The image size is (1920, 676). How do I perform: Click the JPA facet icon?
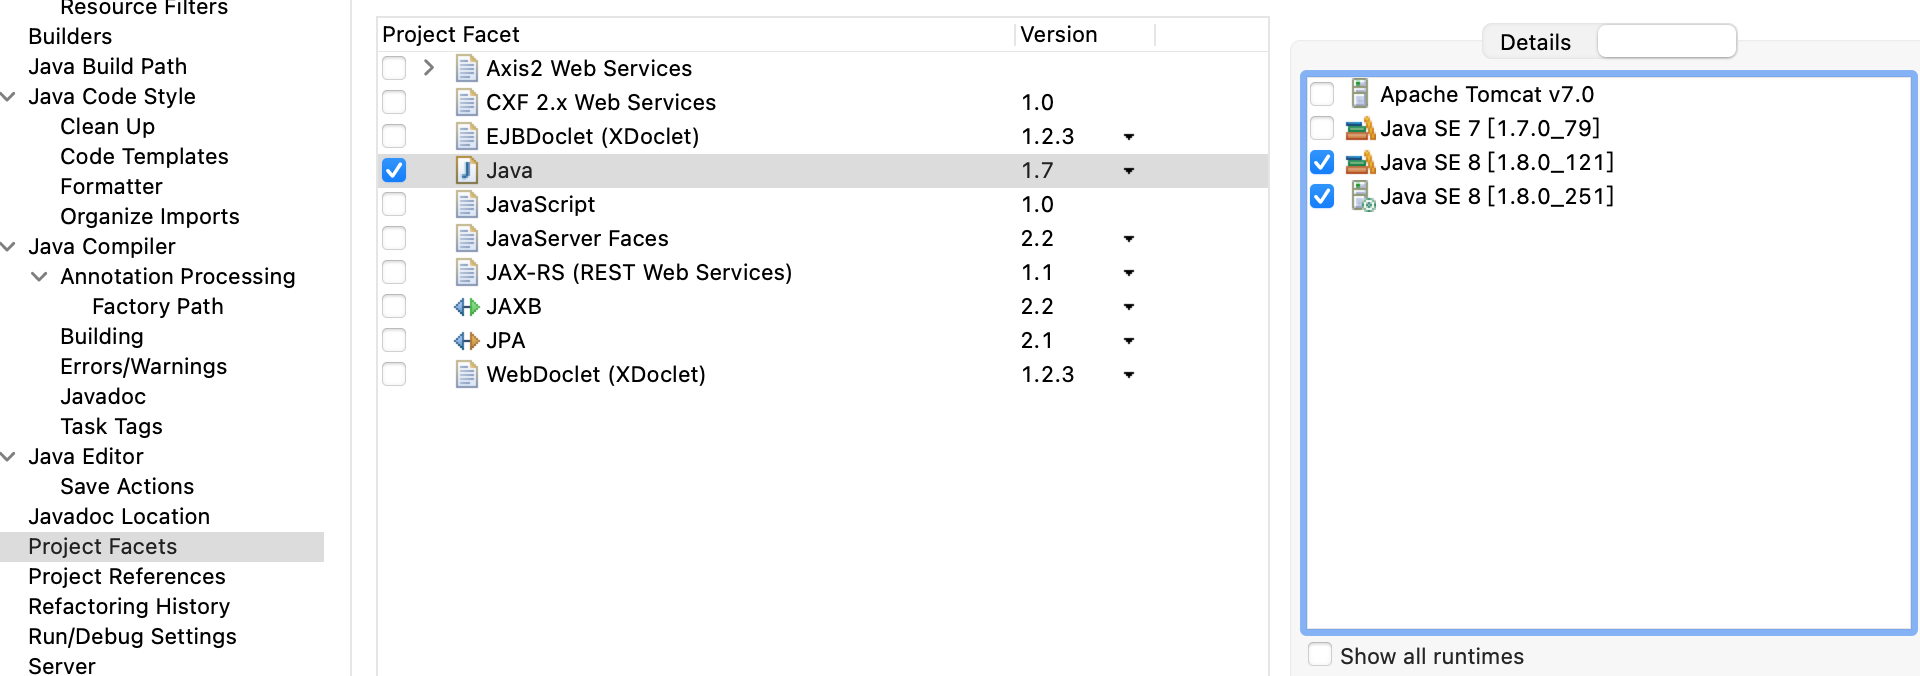466,341
